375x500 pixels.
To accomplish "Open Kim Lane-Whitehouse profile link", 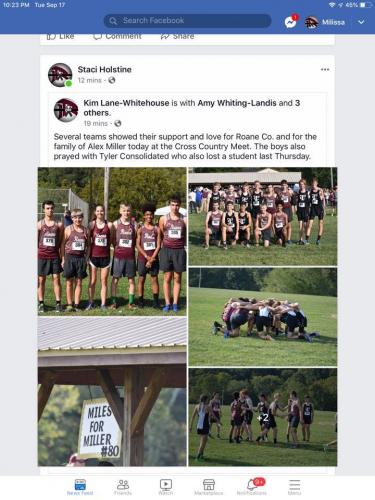I will click(126, 103).
